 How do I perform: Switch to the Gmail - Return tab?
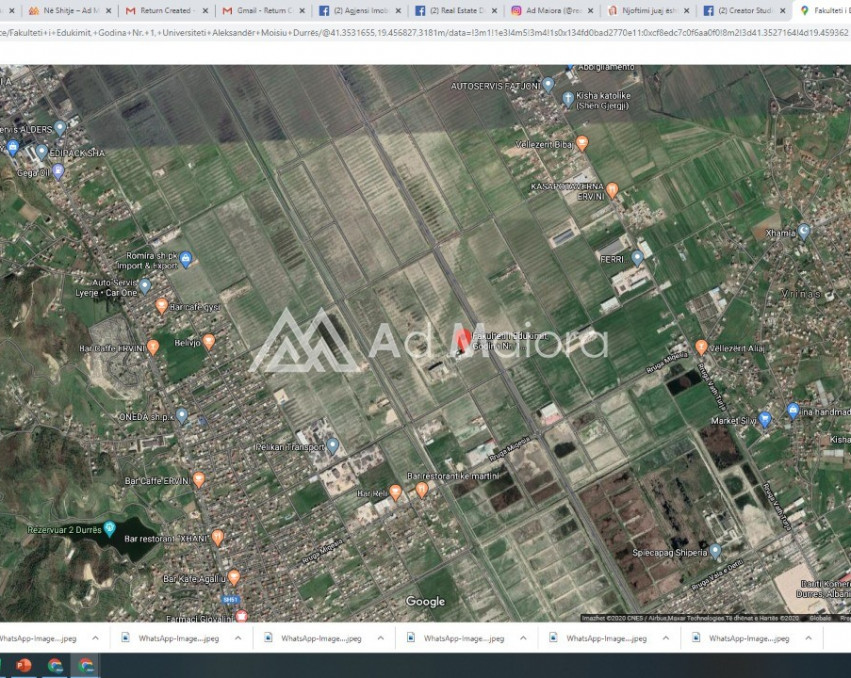263,11
